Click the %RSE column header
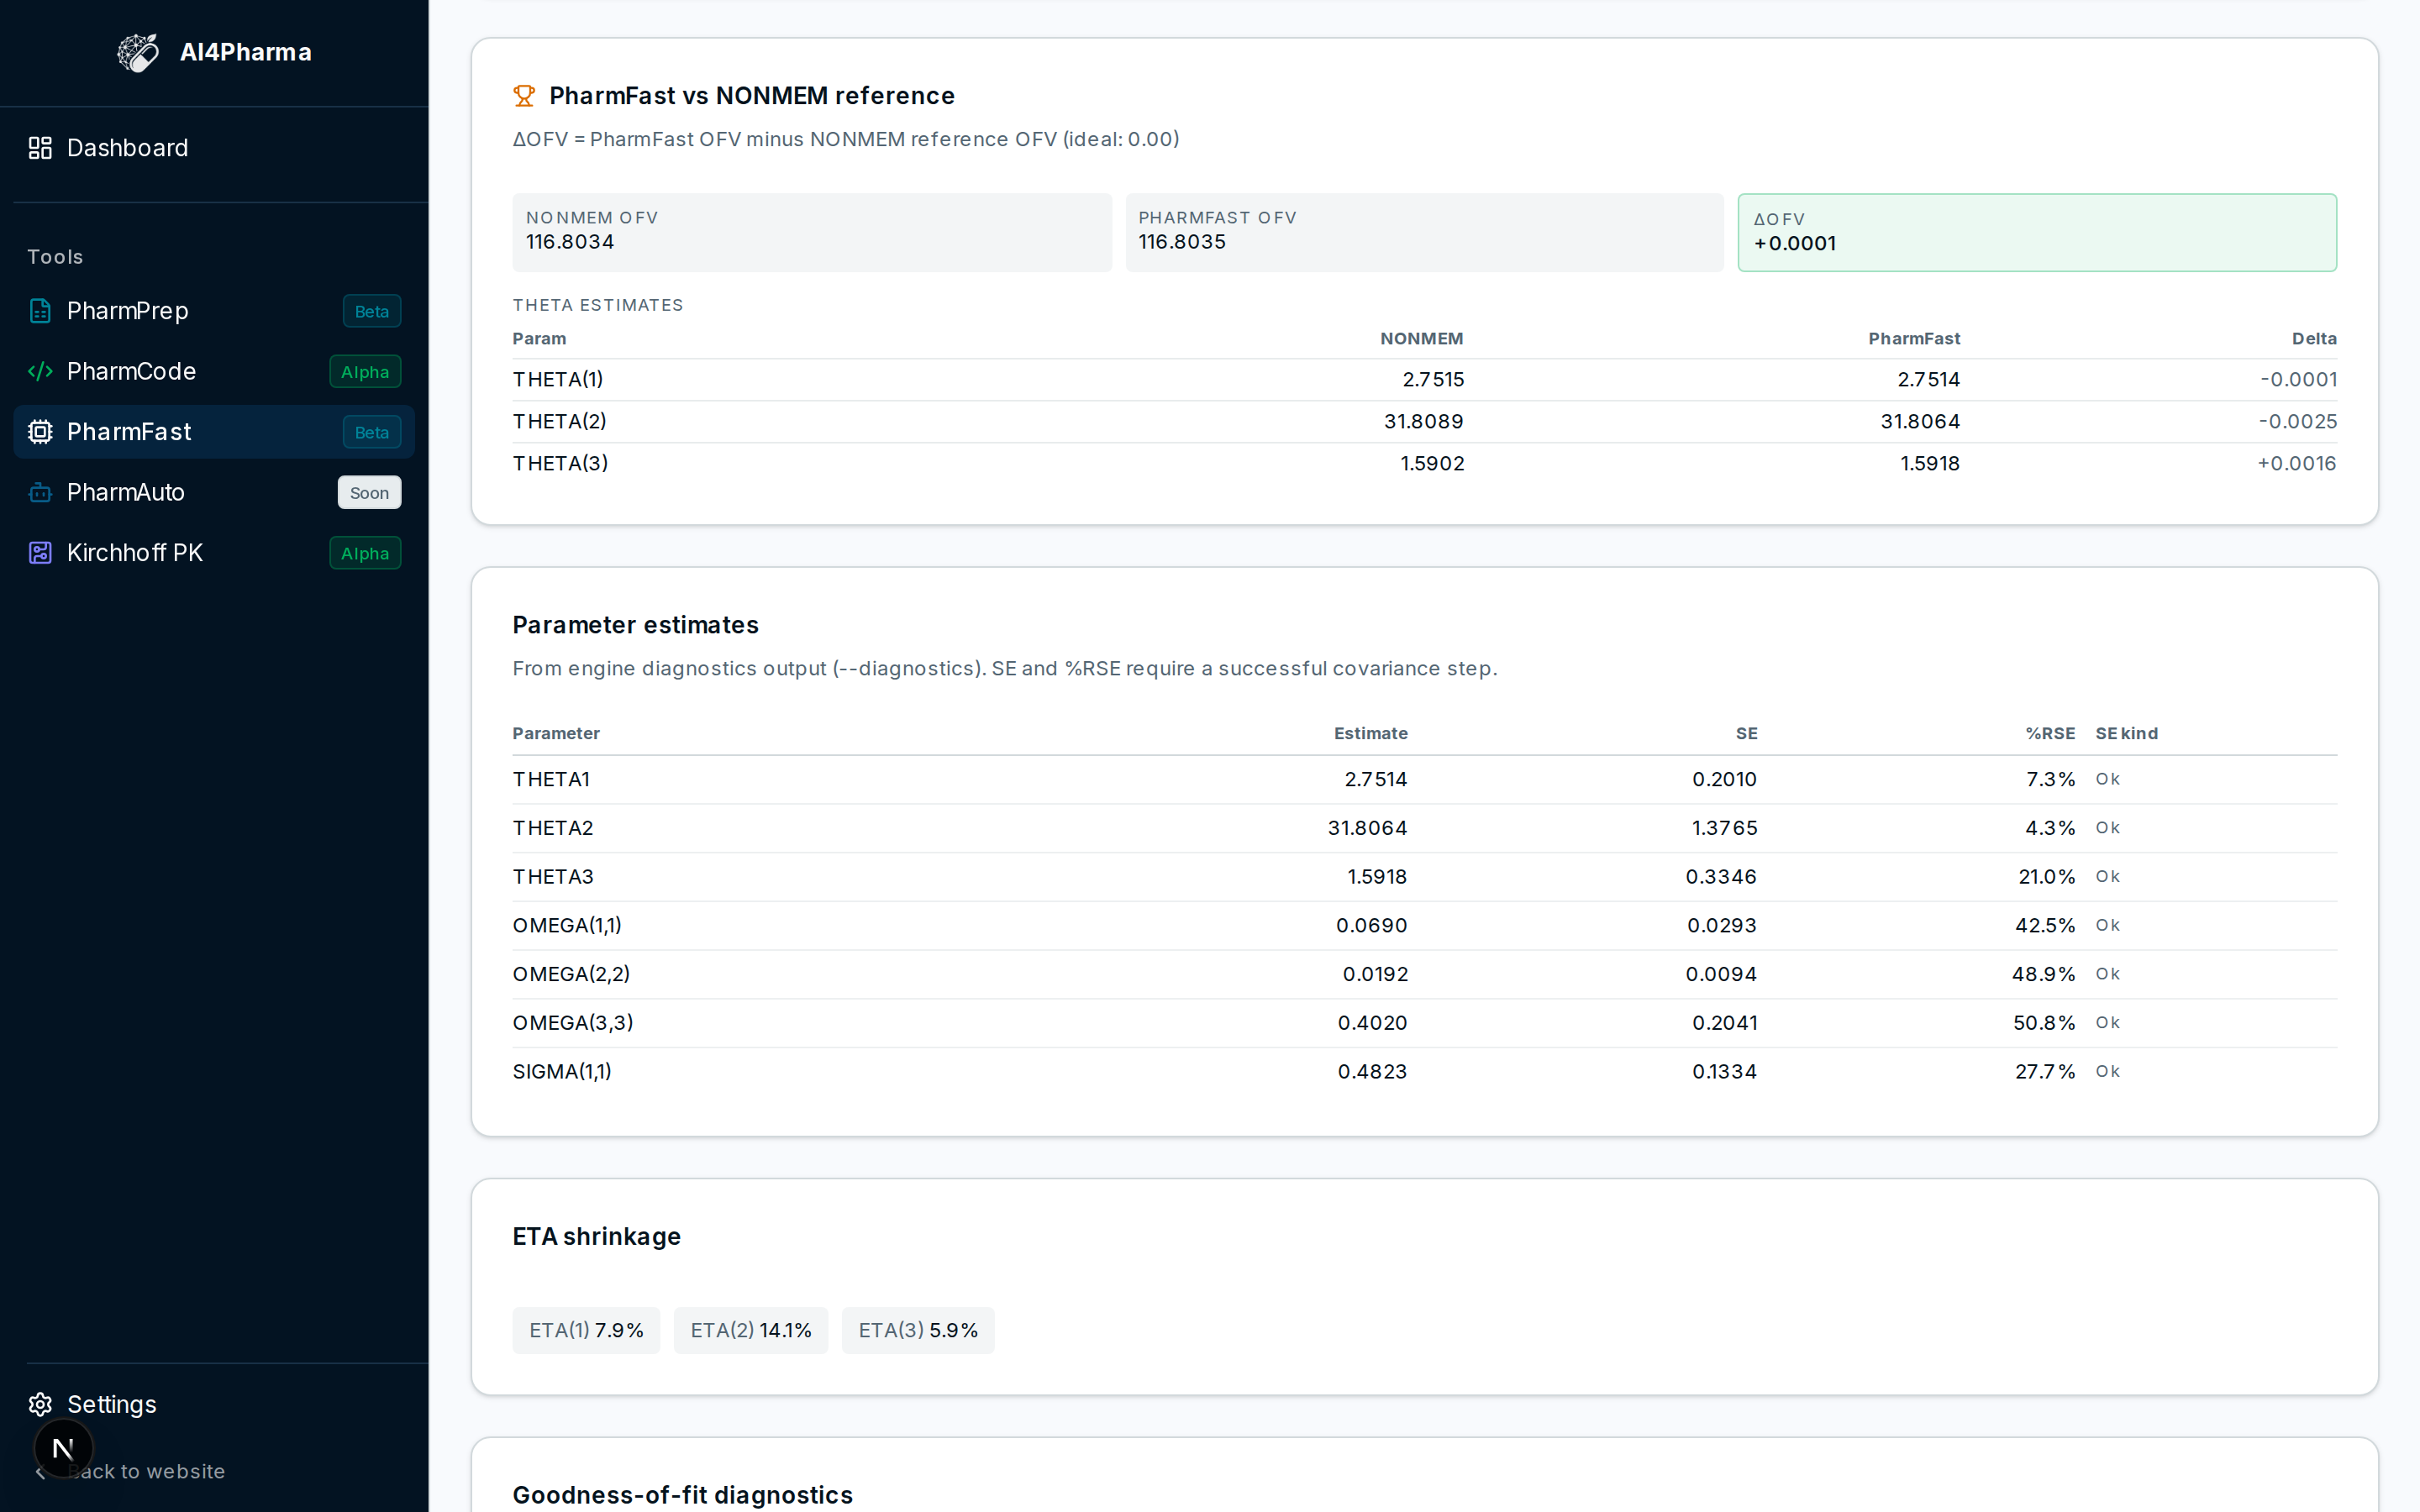Viewport: 2420px width, 1512px height. 2050,733
